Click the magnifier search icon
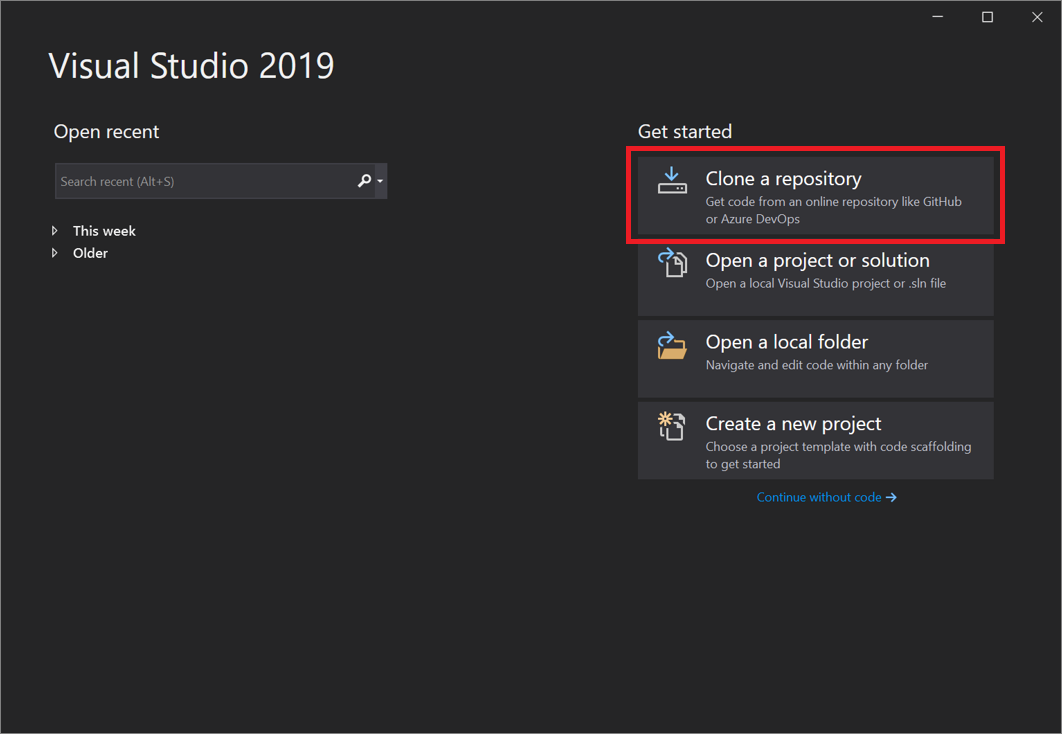The image size is (1062, 734). 364,181
